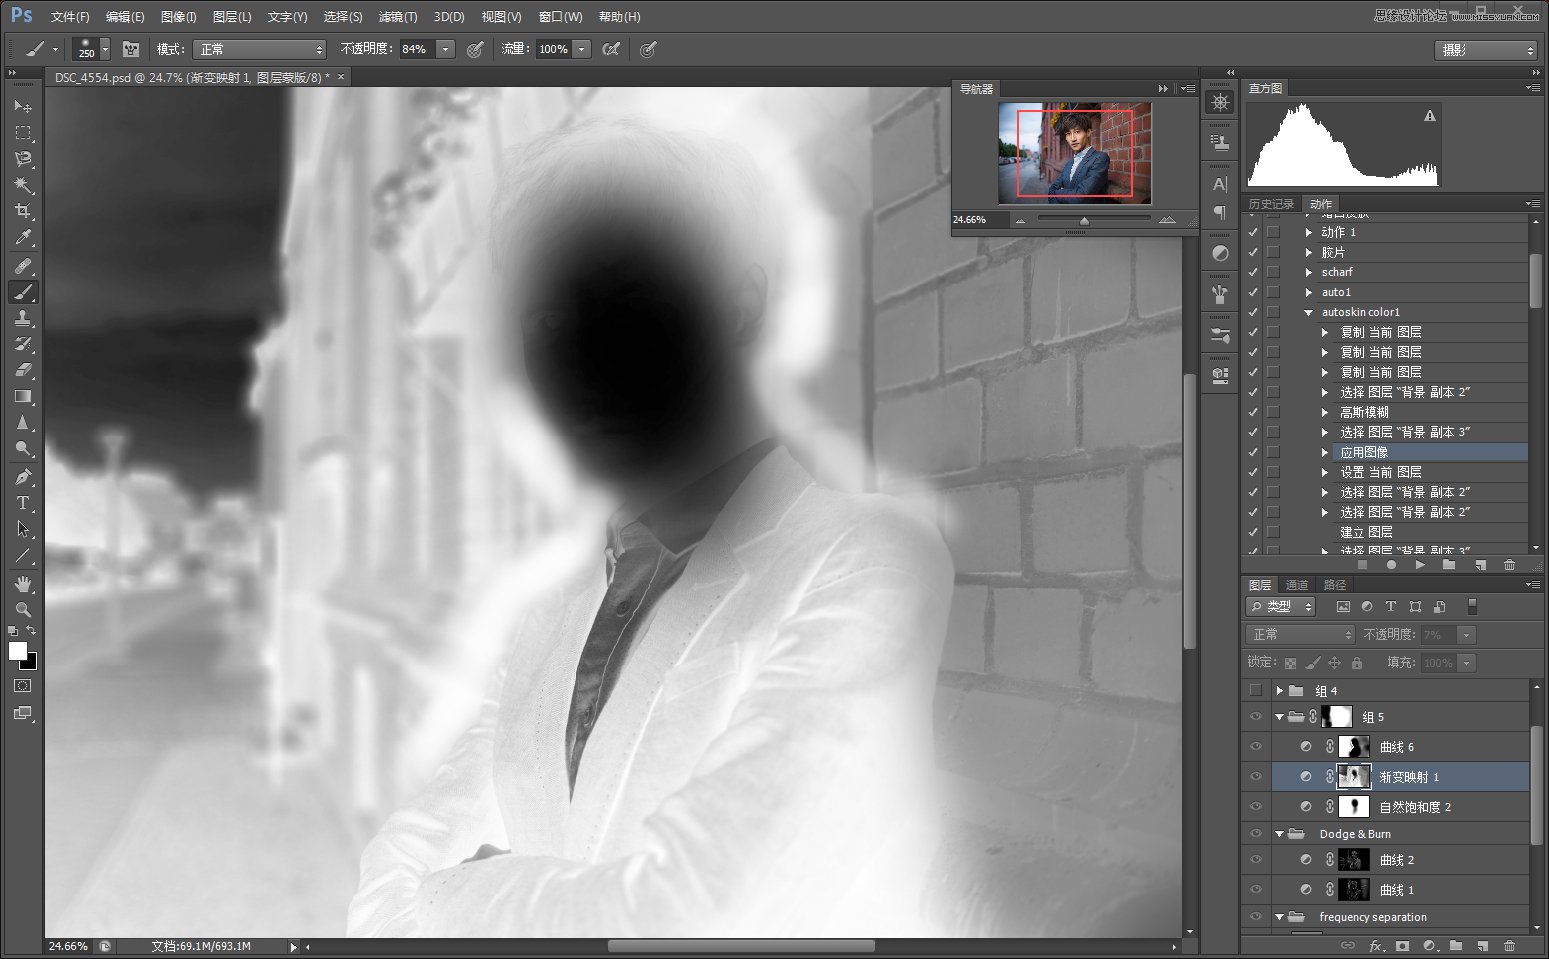Open the 滤镜 menu
1549x959 pixels.
(x=397, y=16)
